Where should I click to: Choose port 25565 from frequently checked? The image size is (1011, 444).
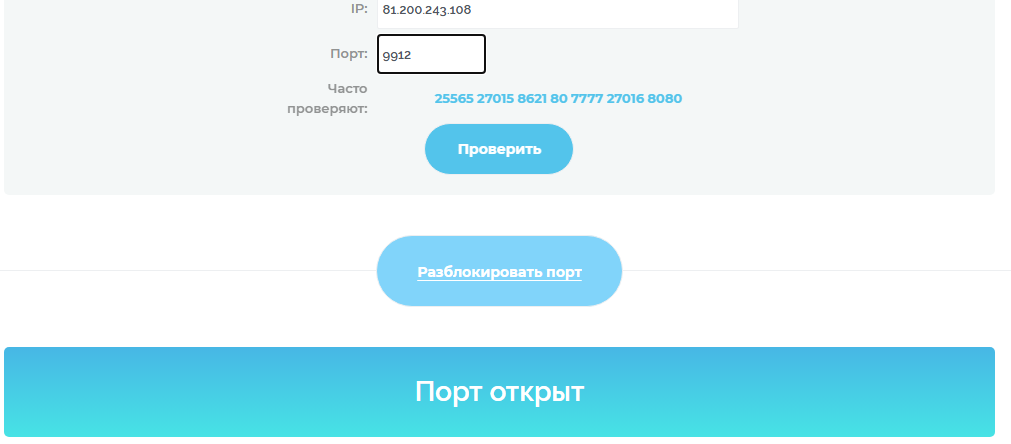point(454,99)
